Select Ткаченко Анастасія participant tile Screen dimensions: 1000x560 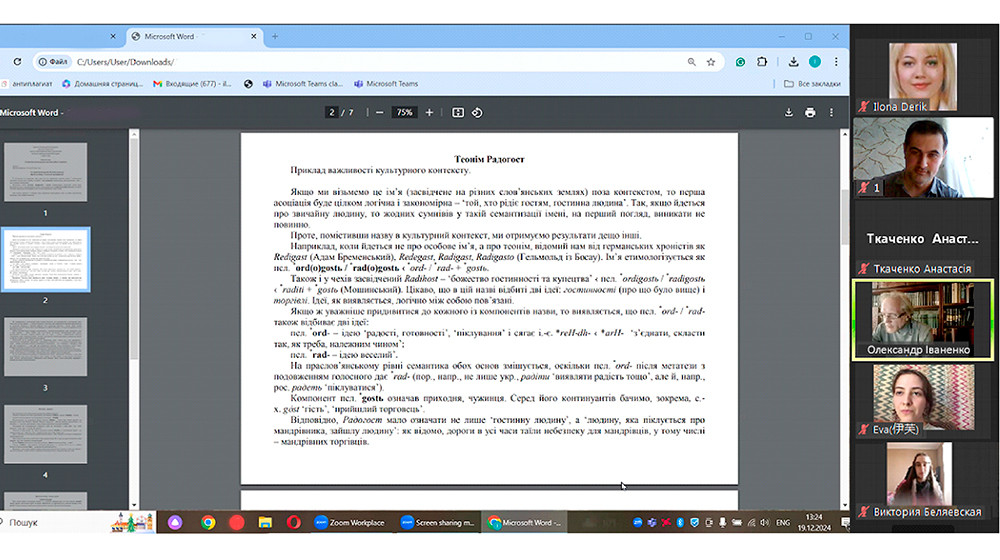(x=923, y=239)
